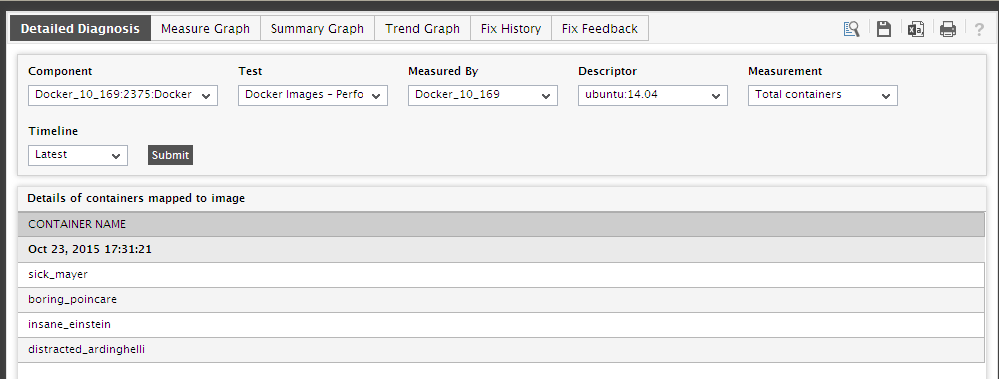Click the printer icon
The height and width of the screenshot is (379, 999).
pyautogui.click(x=948, y=29)
